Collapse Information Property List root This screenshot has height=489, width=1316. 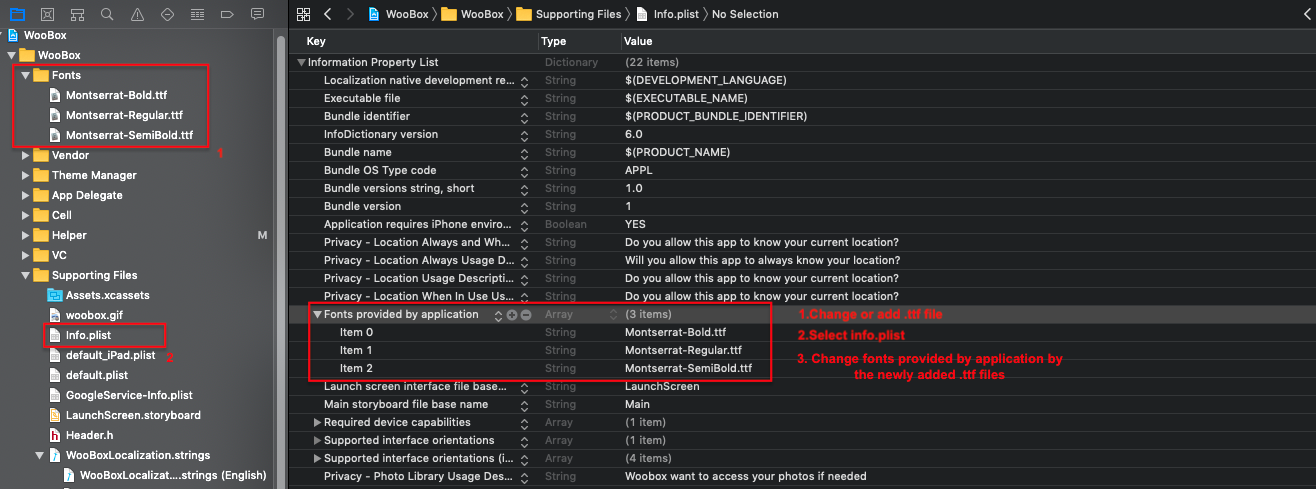(301, 62)
